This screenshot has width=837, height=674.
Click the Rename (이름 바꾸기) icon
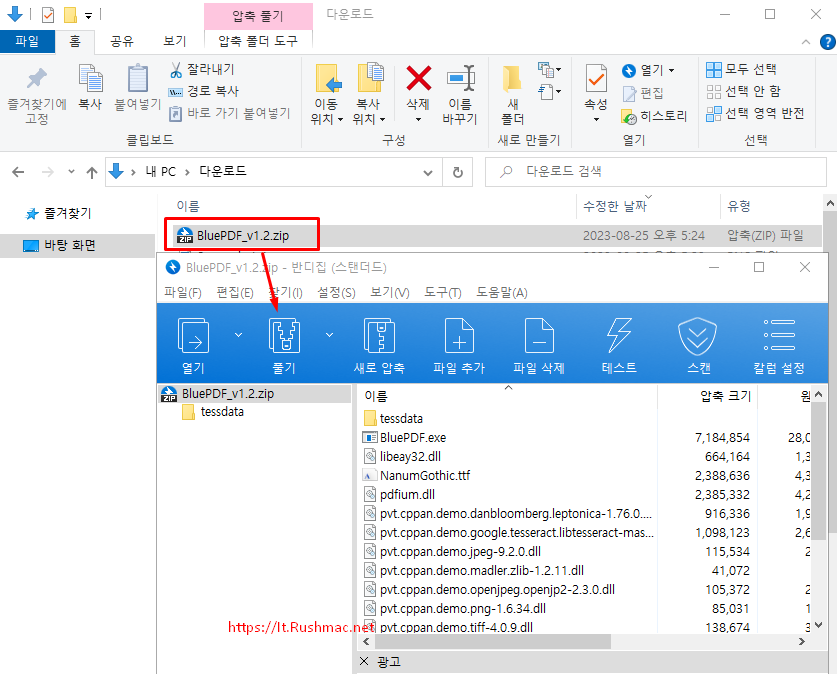coord(461,78)
